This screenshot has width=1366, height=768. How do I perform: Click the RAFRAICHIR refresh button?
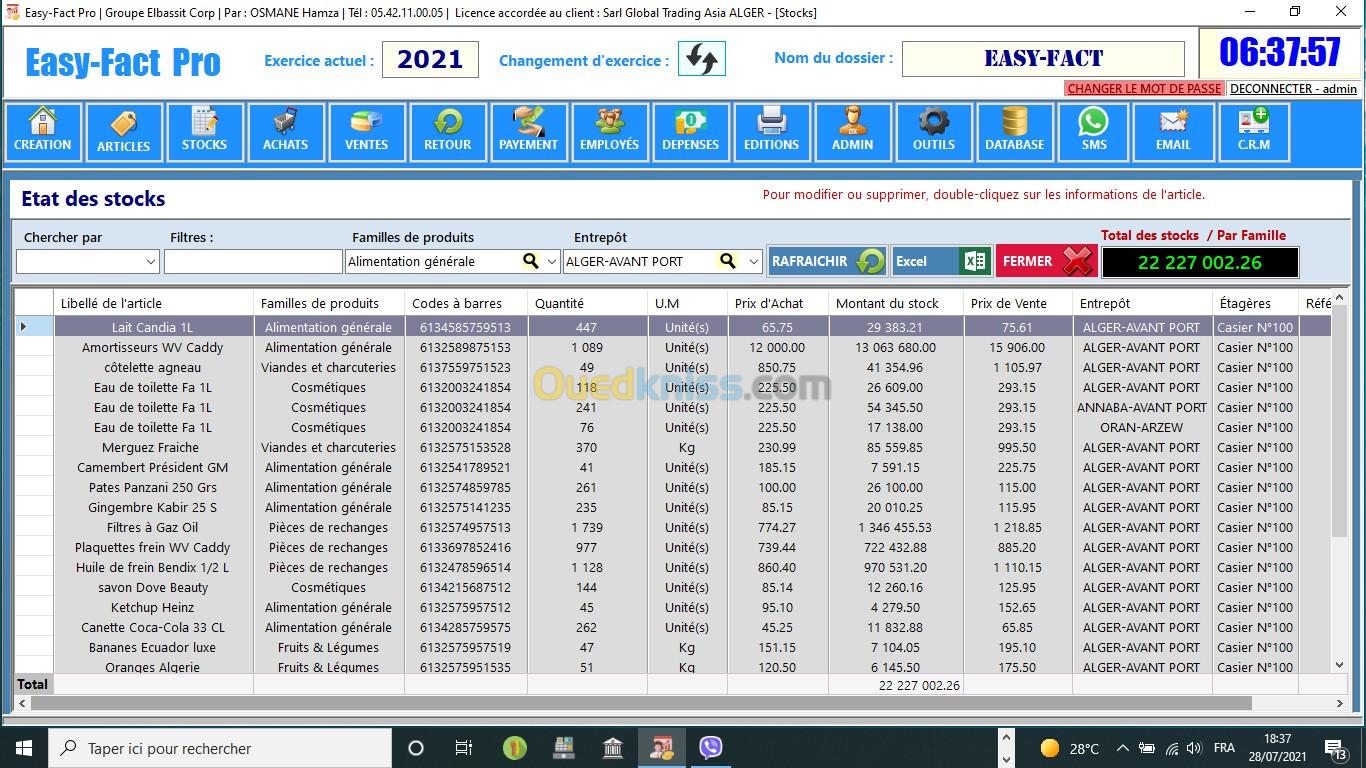(x=826, y=261)
